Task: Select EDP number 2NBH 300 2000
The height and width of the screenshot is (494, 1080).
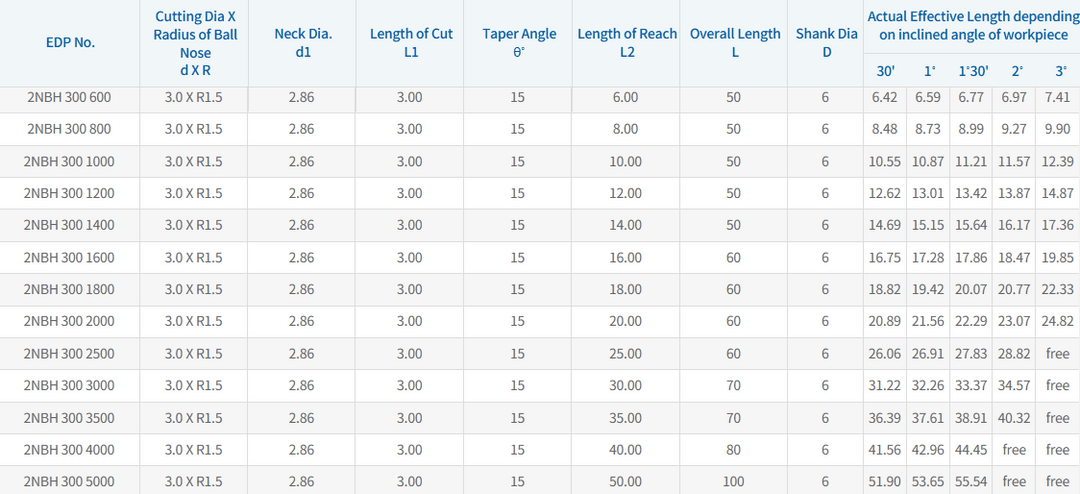Action: point(69,321)
